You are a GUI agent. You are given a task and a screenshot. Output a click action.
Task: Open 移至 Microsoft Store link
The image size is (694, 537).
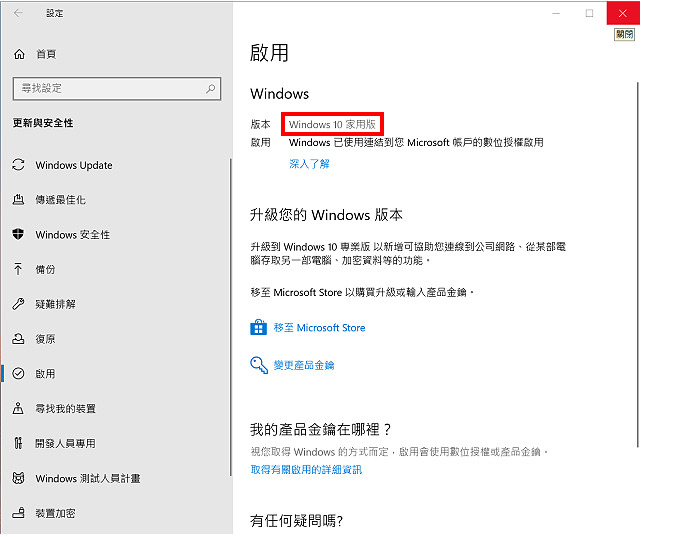coord(319,328)
